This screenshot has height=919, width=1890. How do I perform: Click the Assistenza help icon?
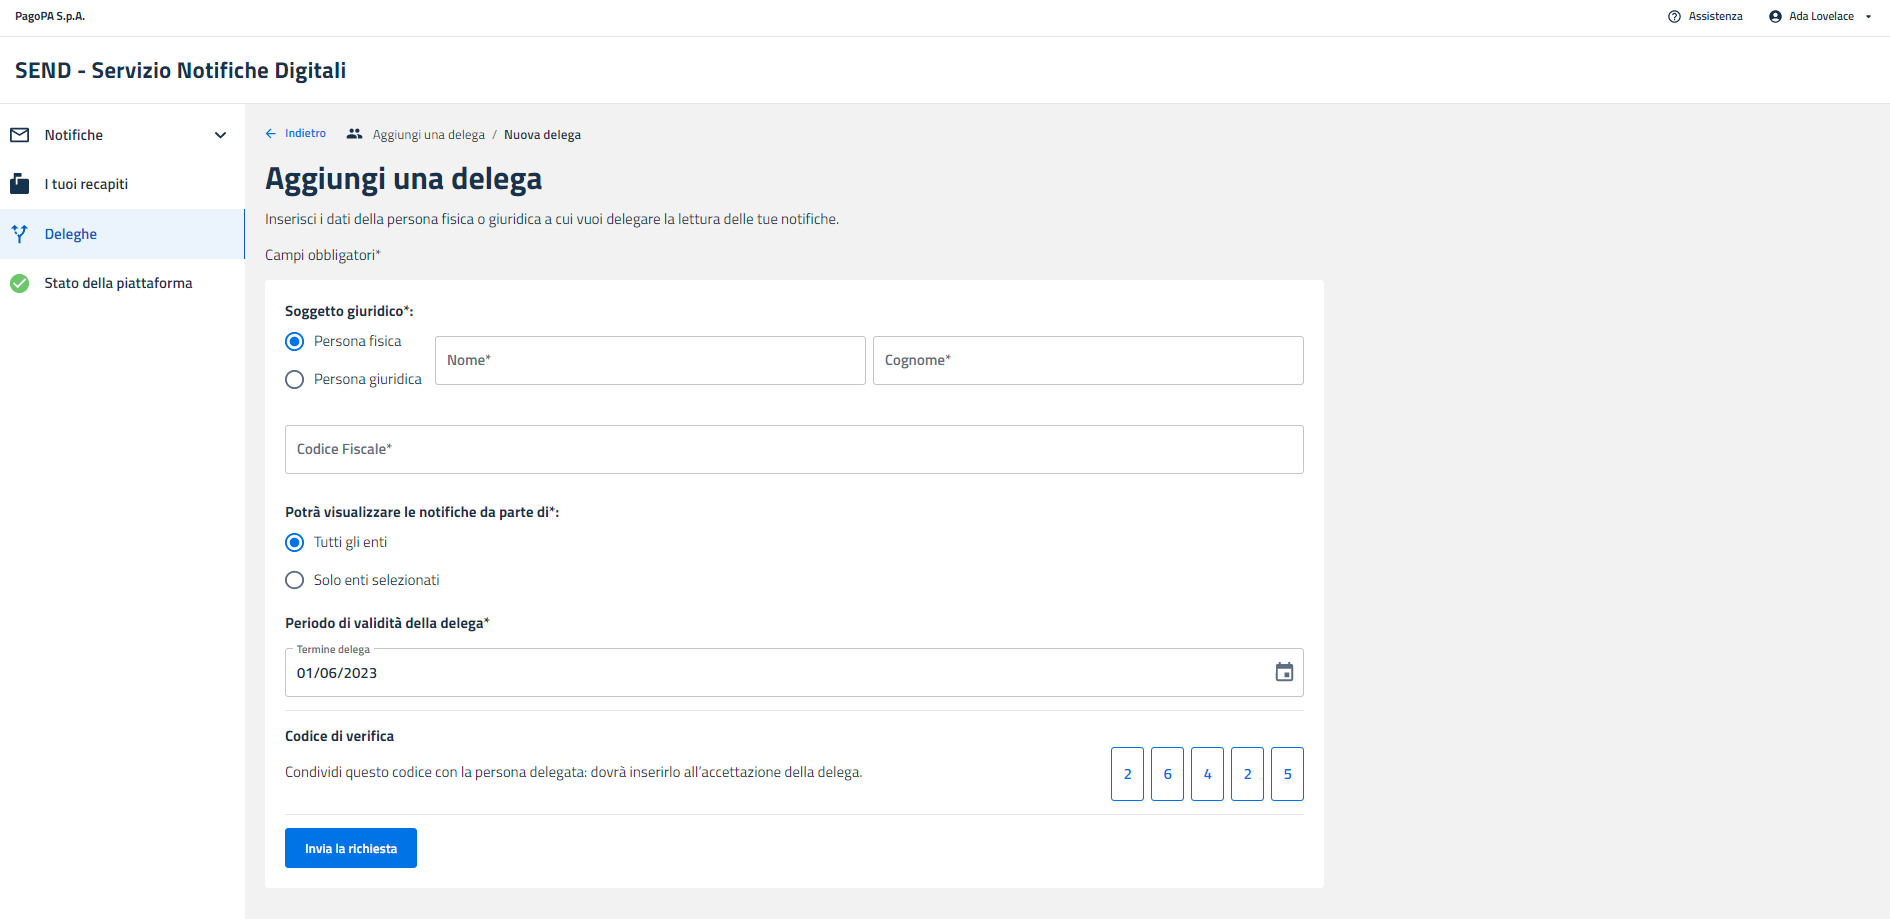click(x=1674, y=17)
